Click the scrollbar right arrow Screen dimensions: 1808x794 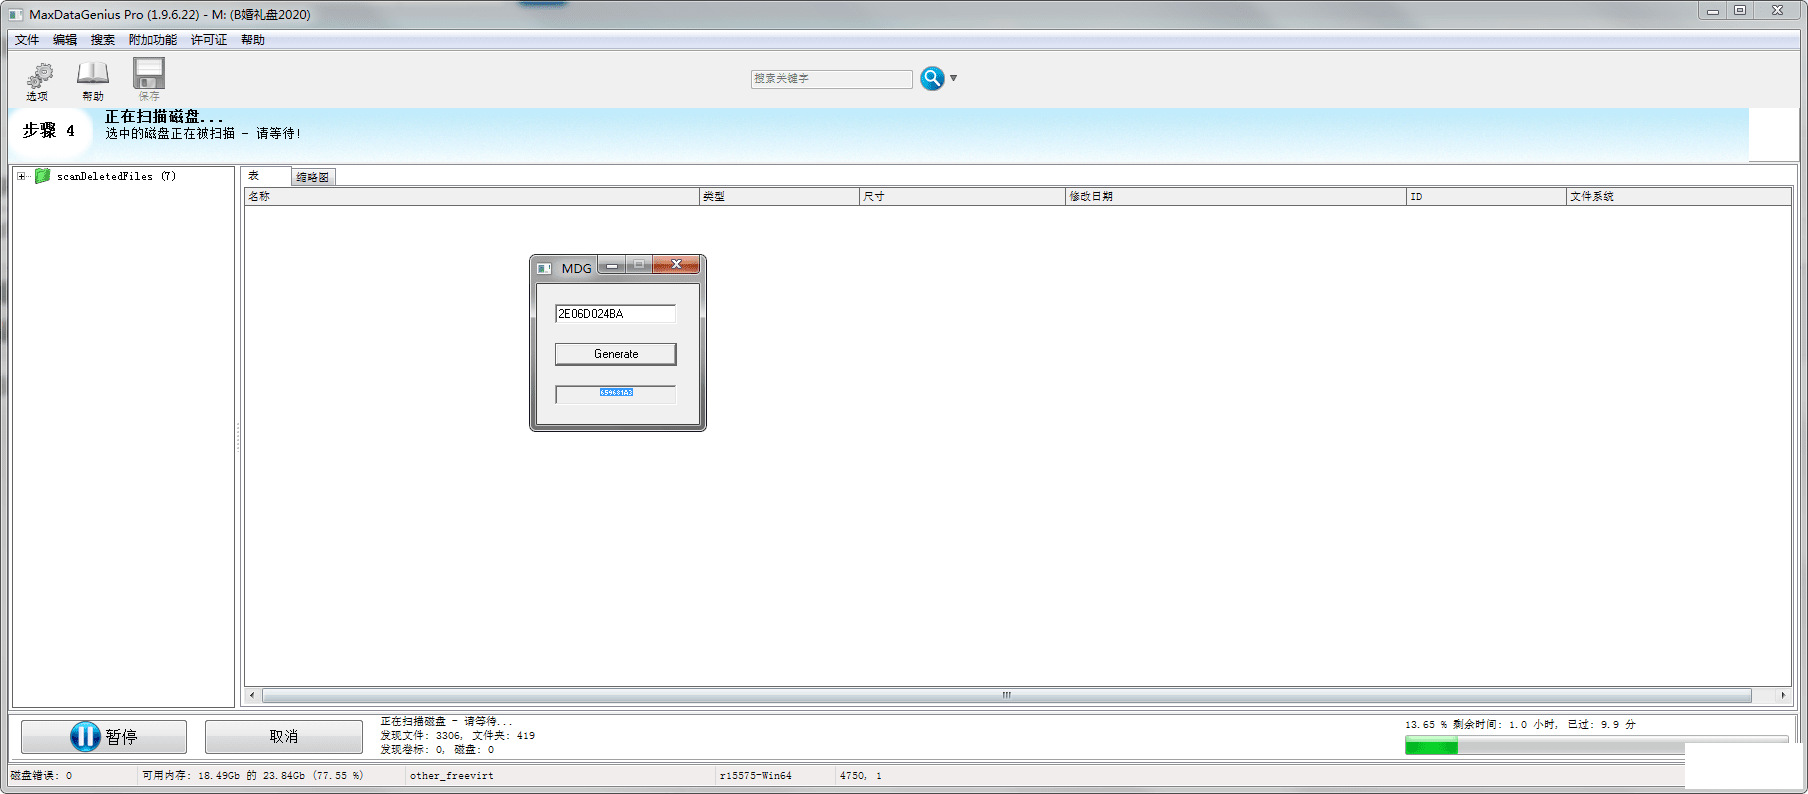click(x=1783, y=695)
